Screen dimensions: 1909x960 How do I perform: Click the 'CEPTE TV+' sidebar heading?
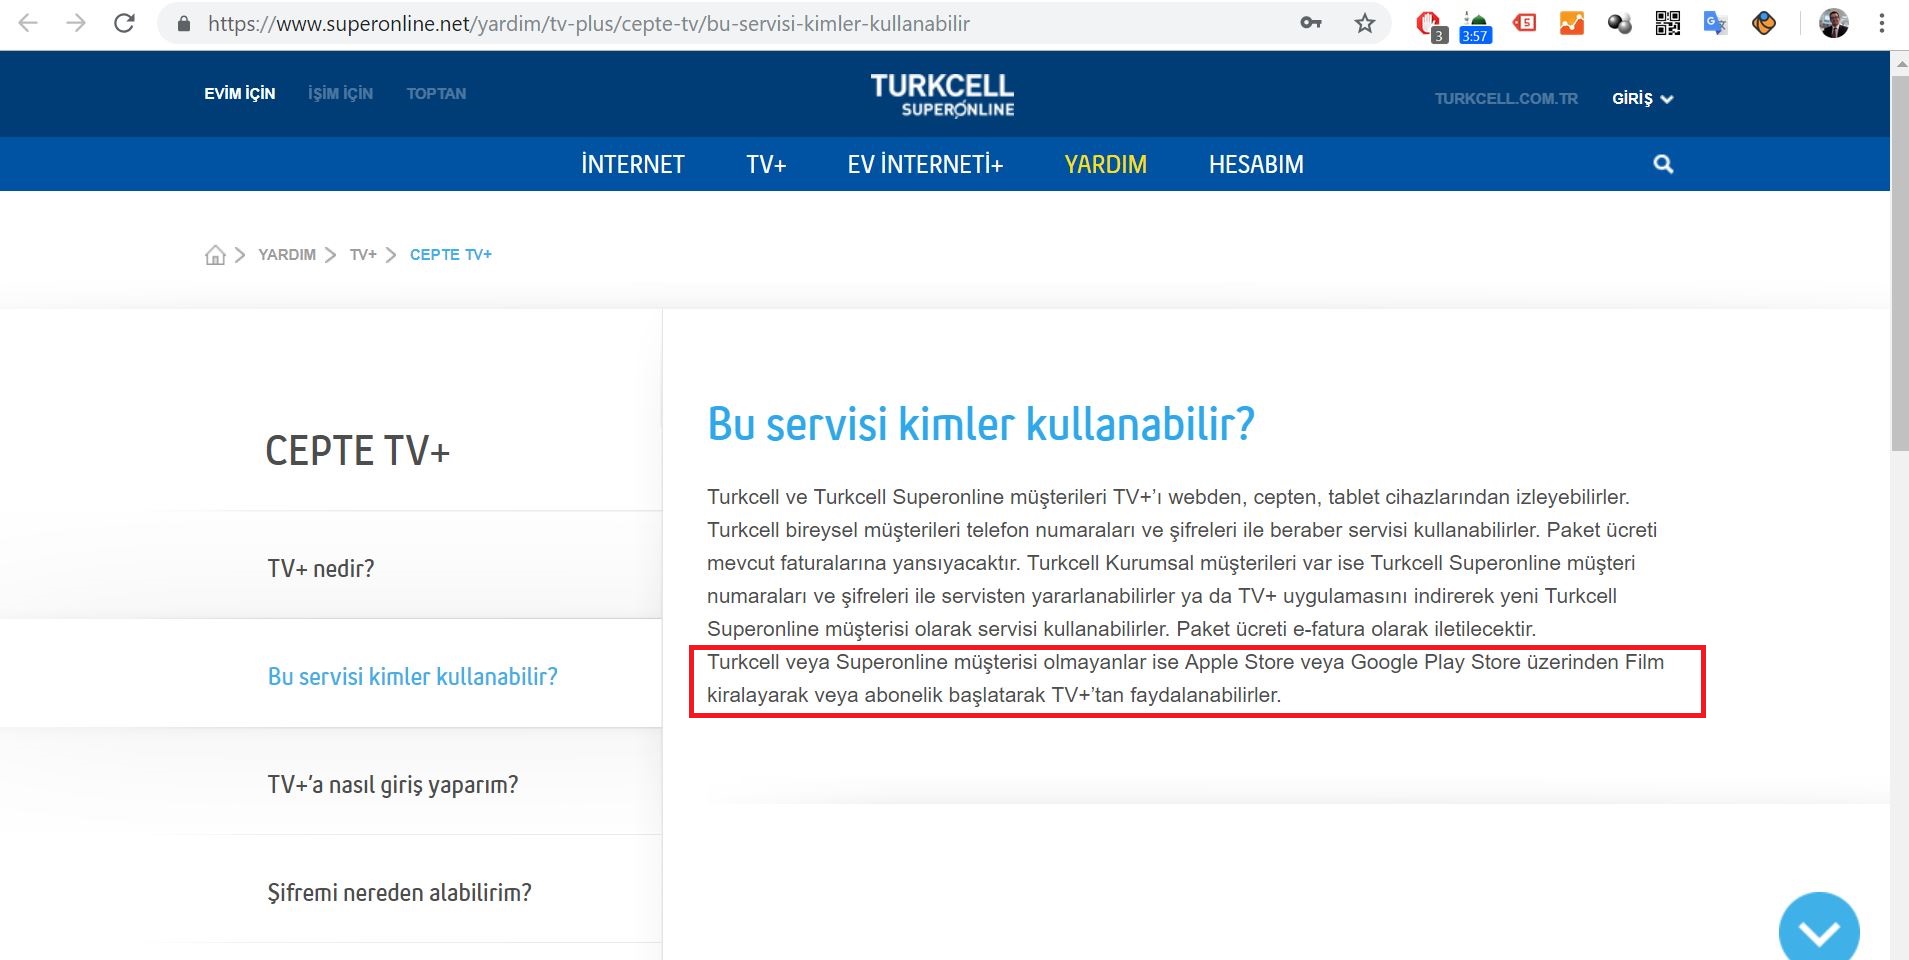point(358,451)
